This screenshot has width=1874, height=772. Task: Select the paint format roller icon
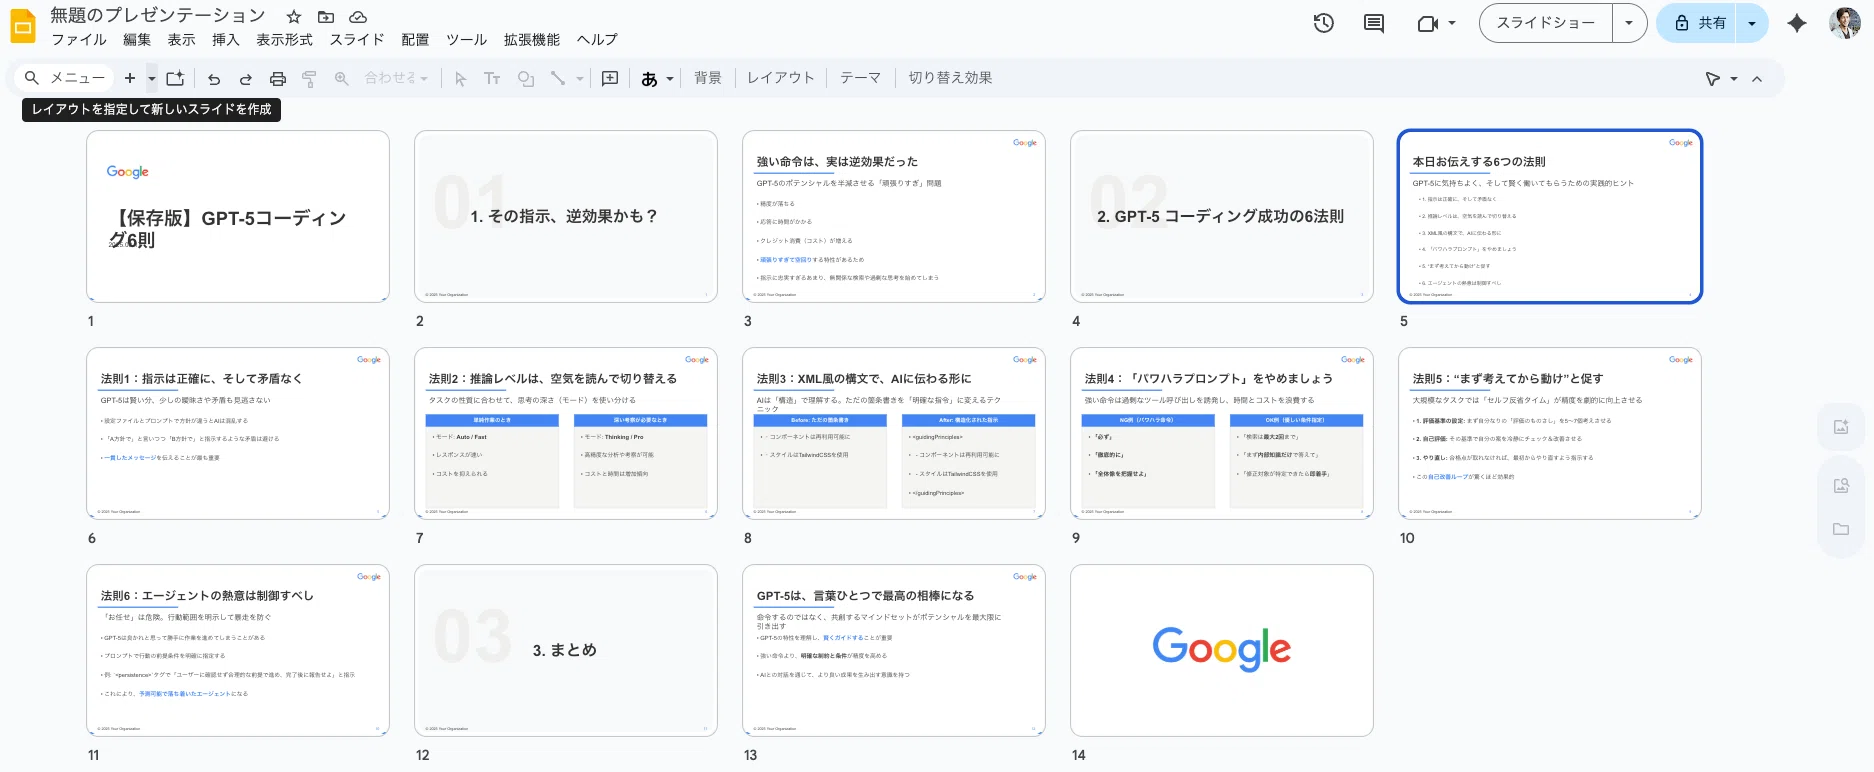point(309,78)
